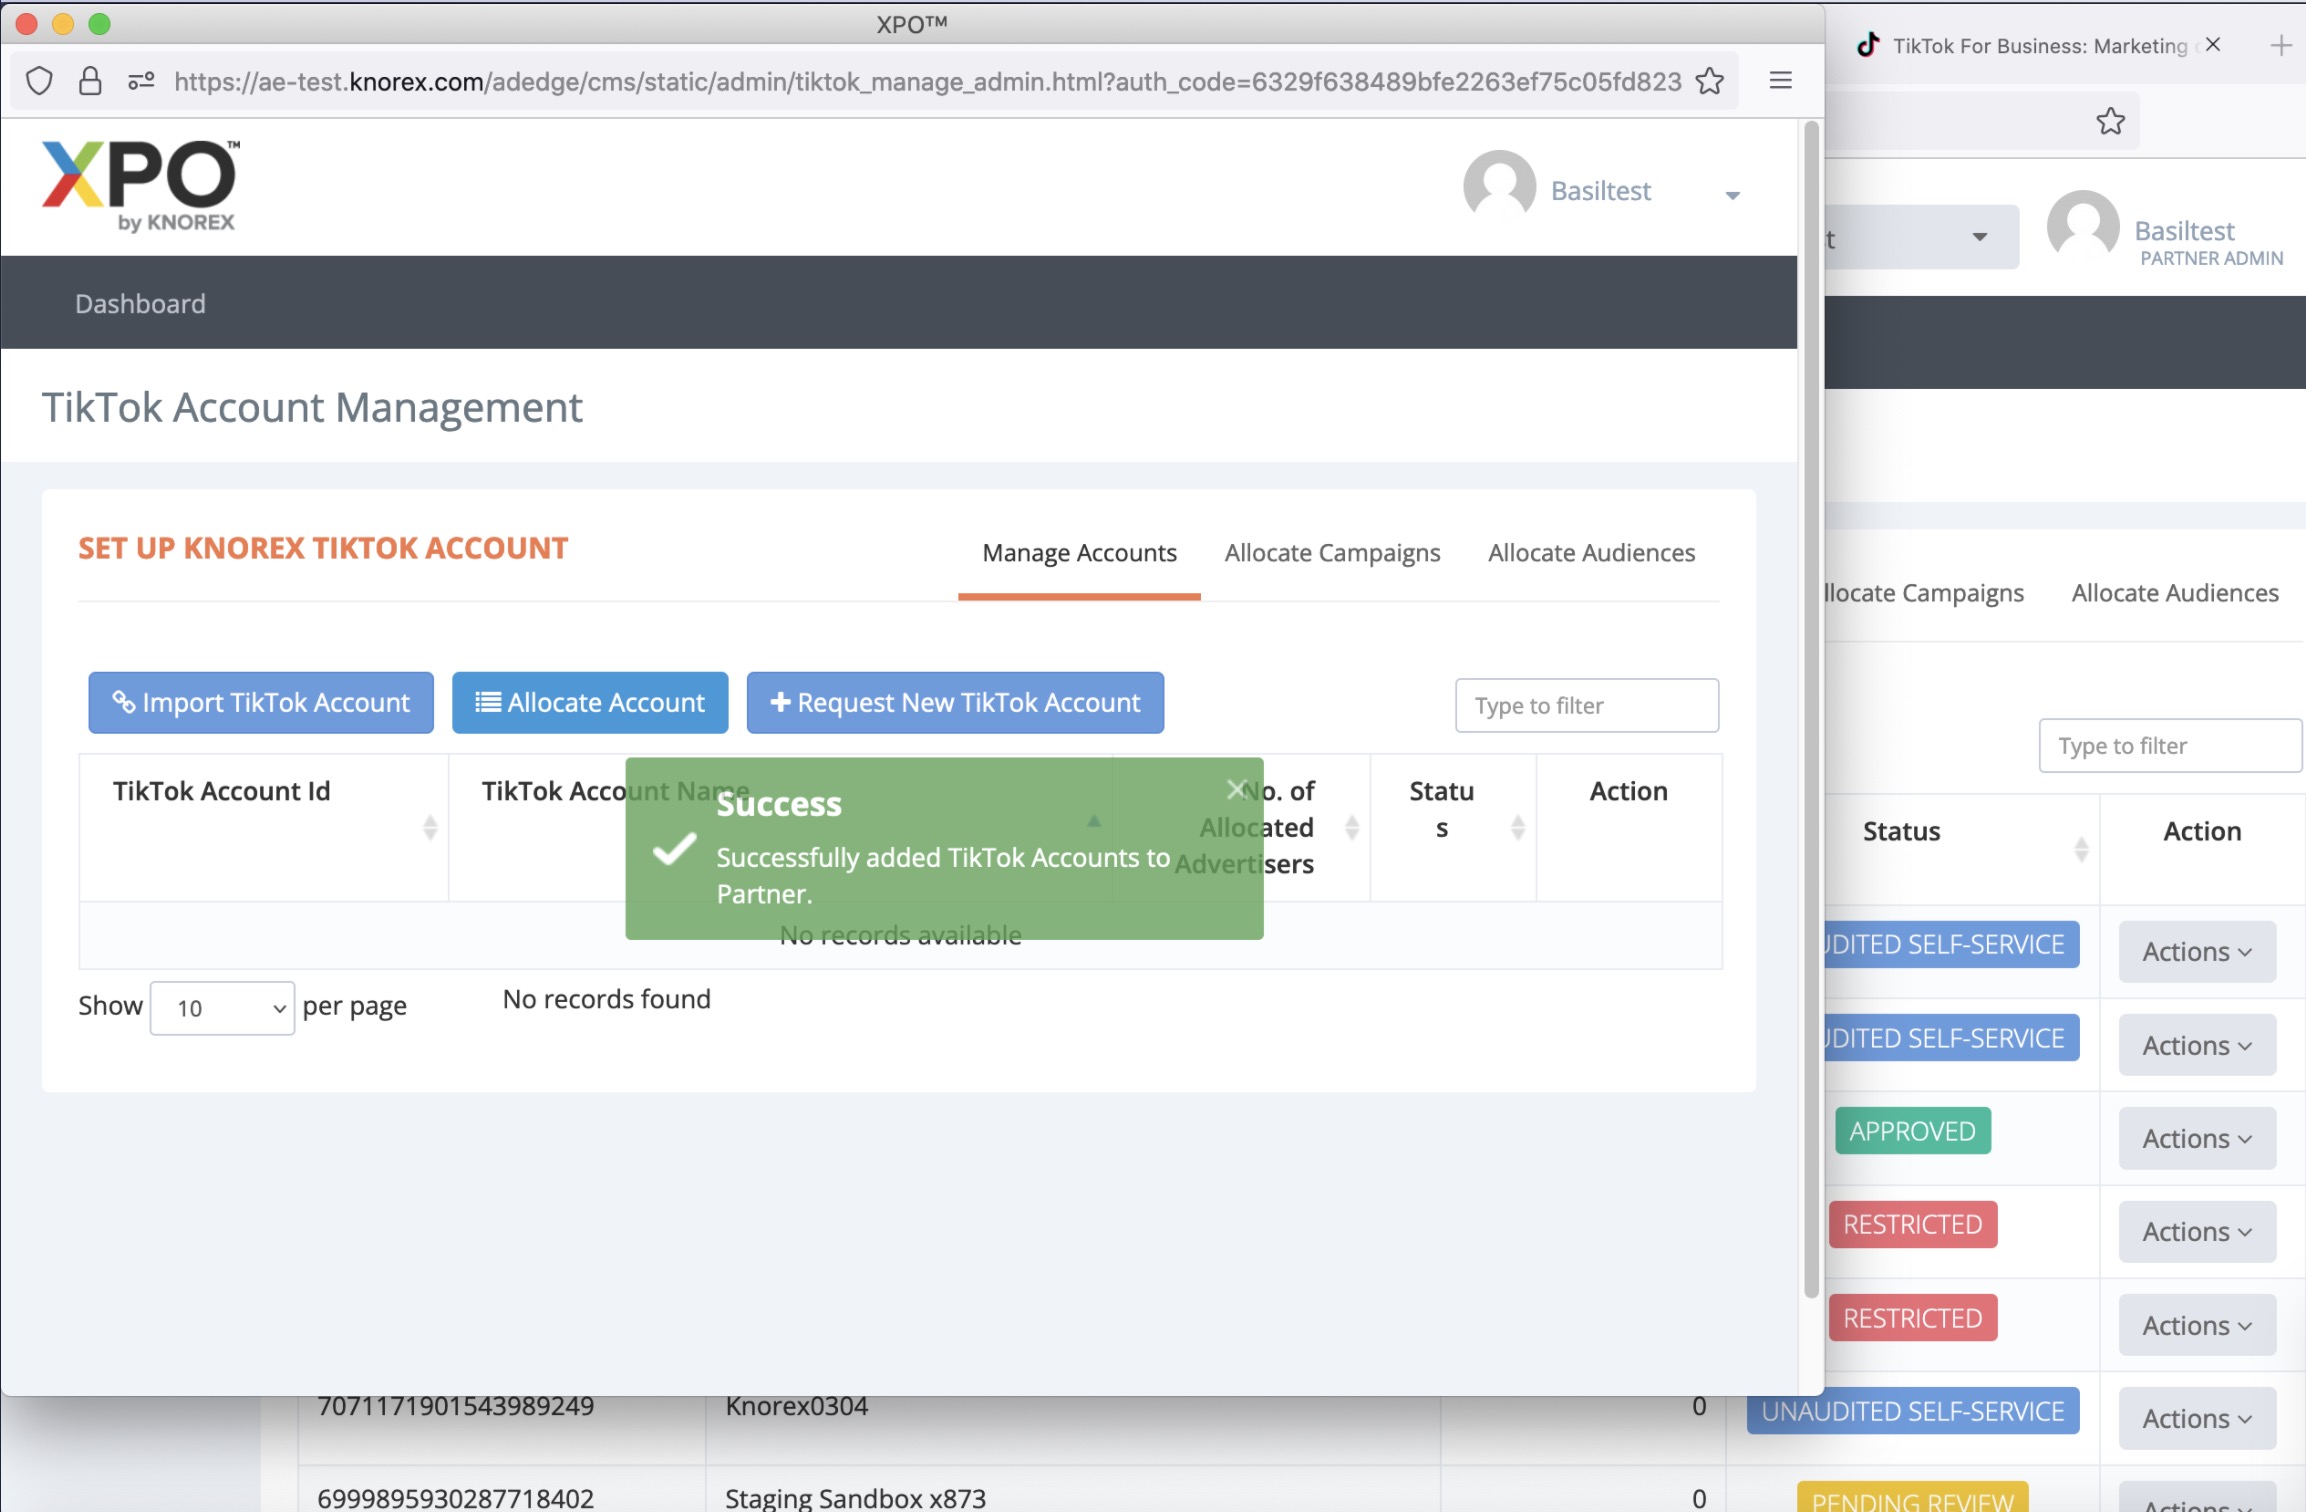This screenshot has height=1512, width=2306.
Task: Switch to the Allocate Audiences tab
Action: pyautogui.click(x=1590, y=553)
